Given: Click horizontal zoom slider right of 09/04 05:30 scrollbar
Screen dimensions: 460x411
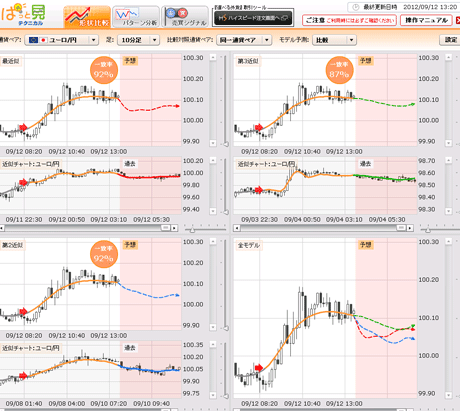Looking at the screenshot, I should tap(428, 230).
